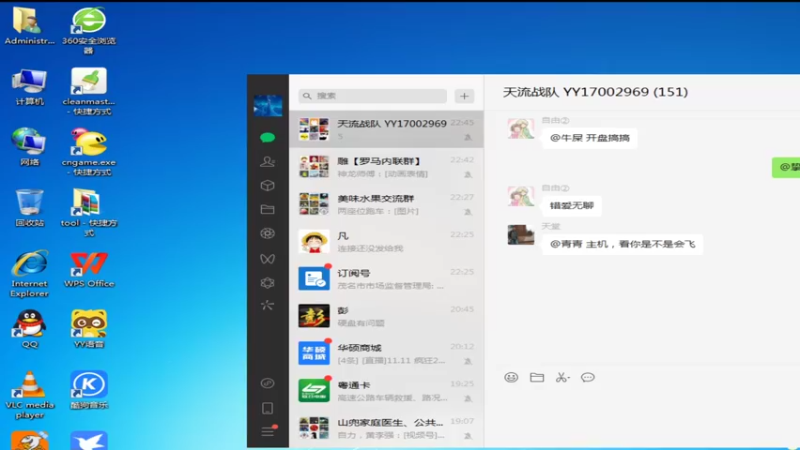Screen dimensions: 800x450
Task: Open 360安全浏览器 desktop shortcut
Action: [89, 30]
